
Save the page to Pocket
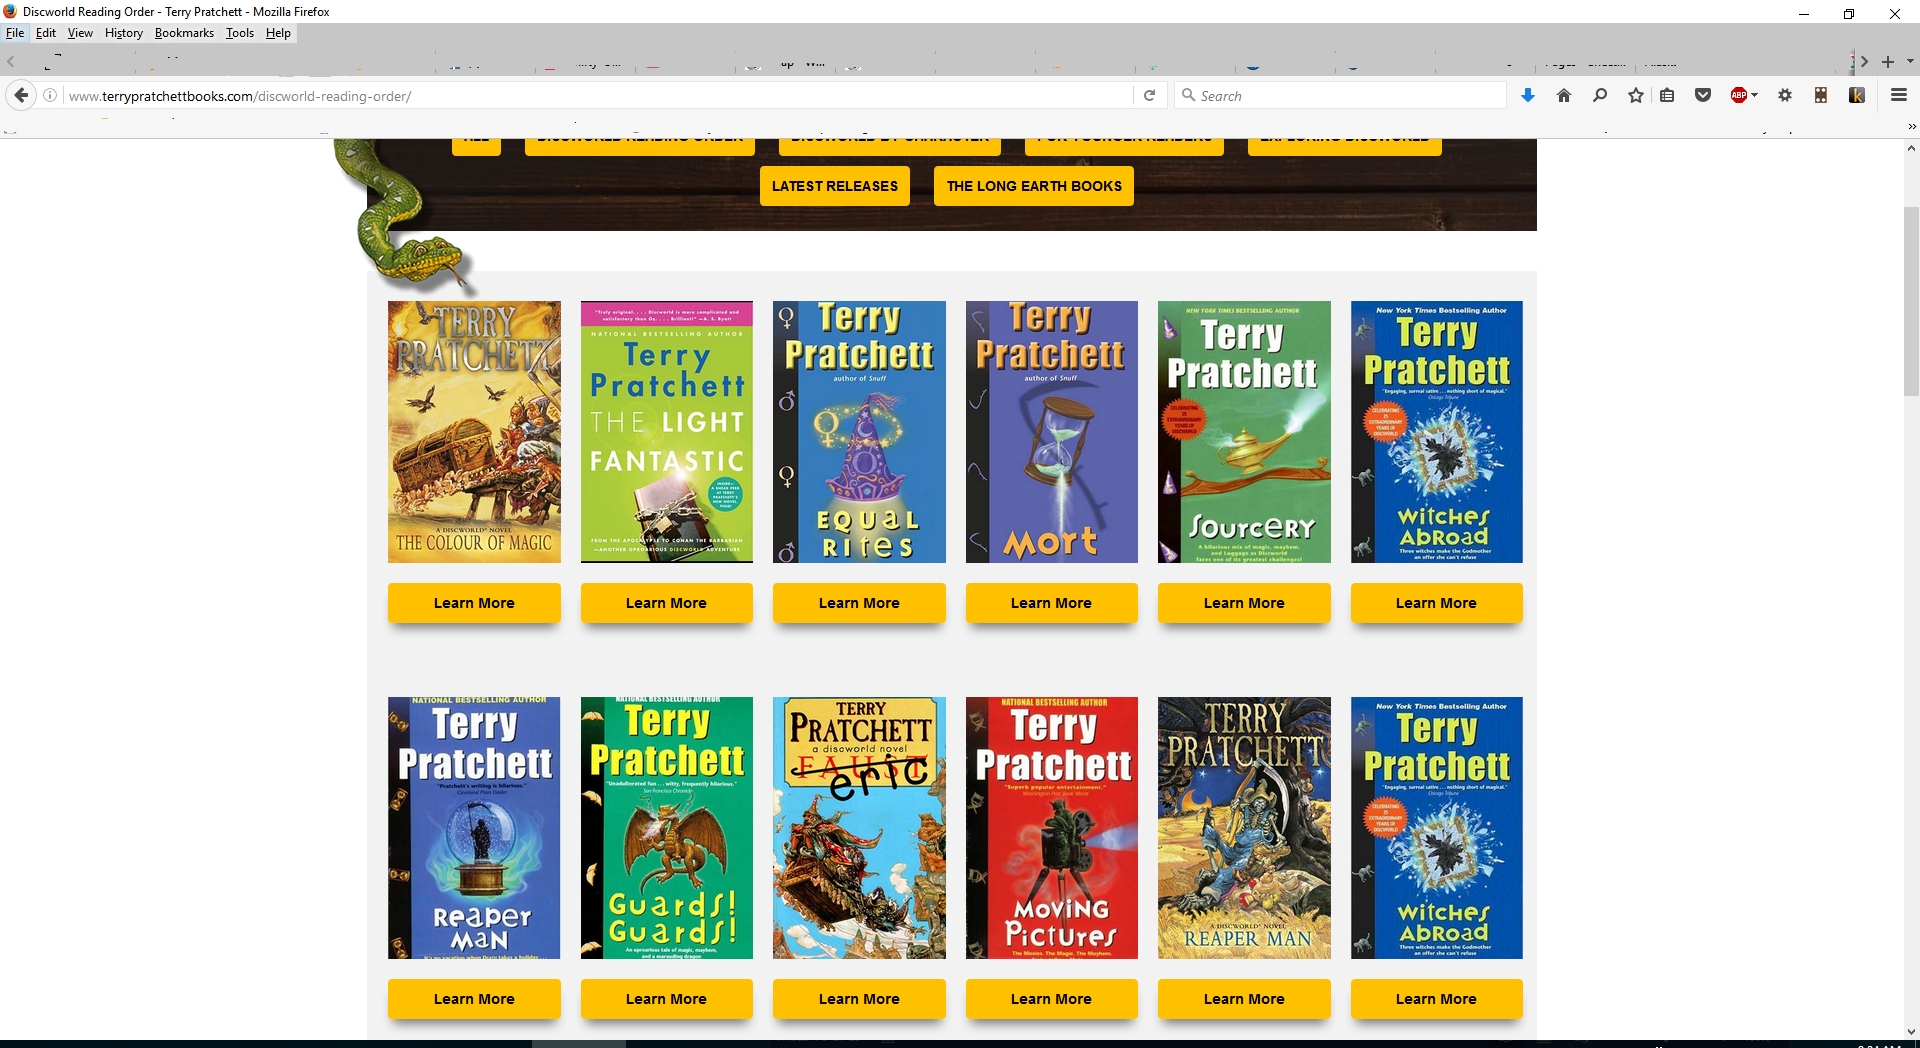click(1703, 95)
